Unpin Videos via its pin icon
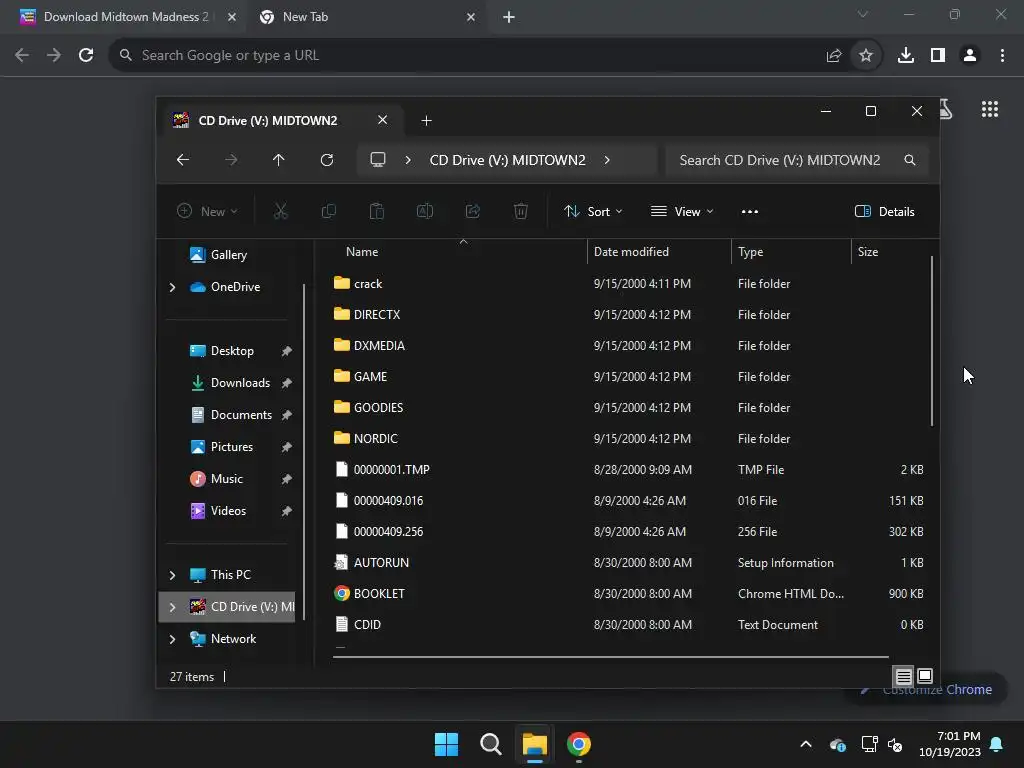The width and height of the screenshot is (1024, 768). (x=286, y=511)
